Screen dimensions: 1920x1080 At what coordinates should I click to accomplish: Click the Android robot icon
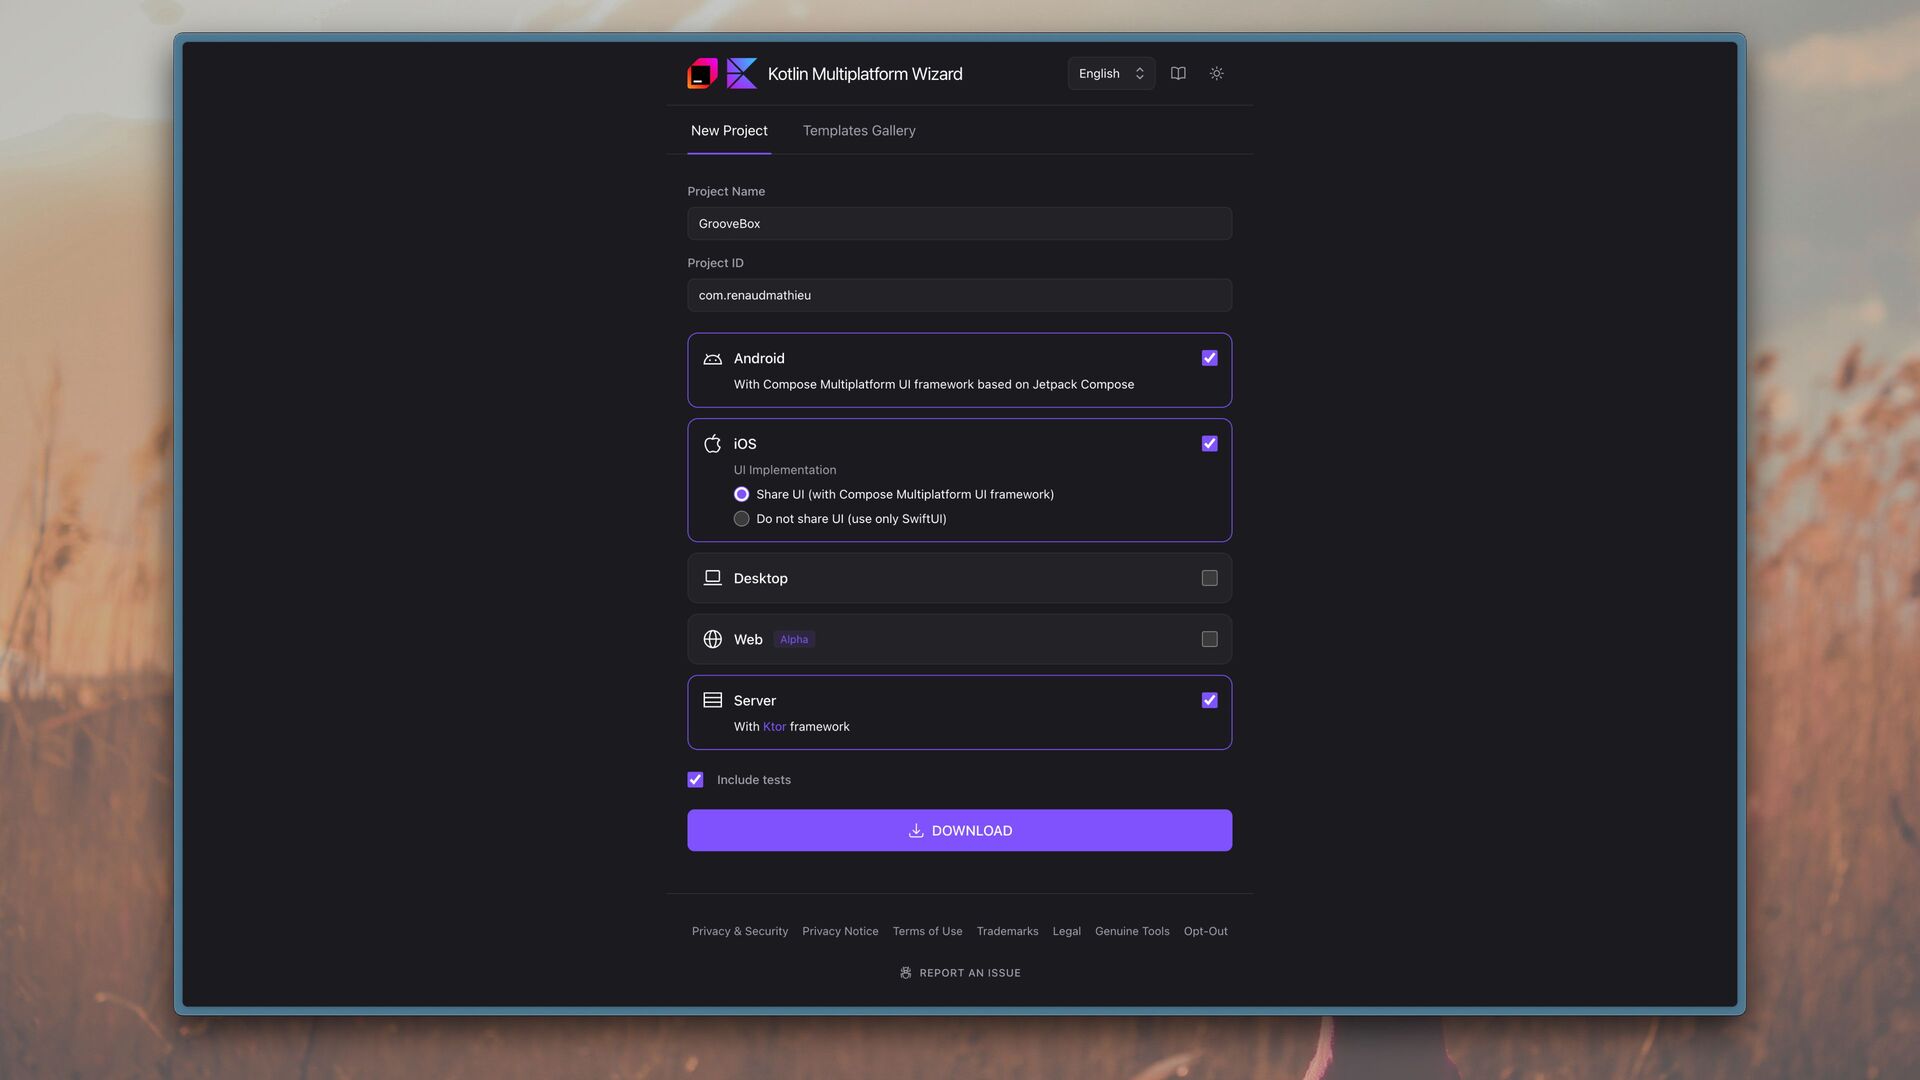712,359
